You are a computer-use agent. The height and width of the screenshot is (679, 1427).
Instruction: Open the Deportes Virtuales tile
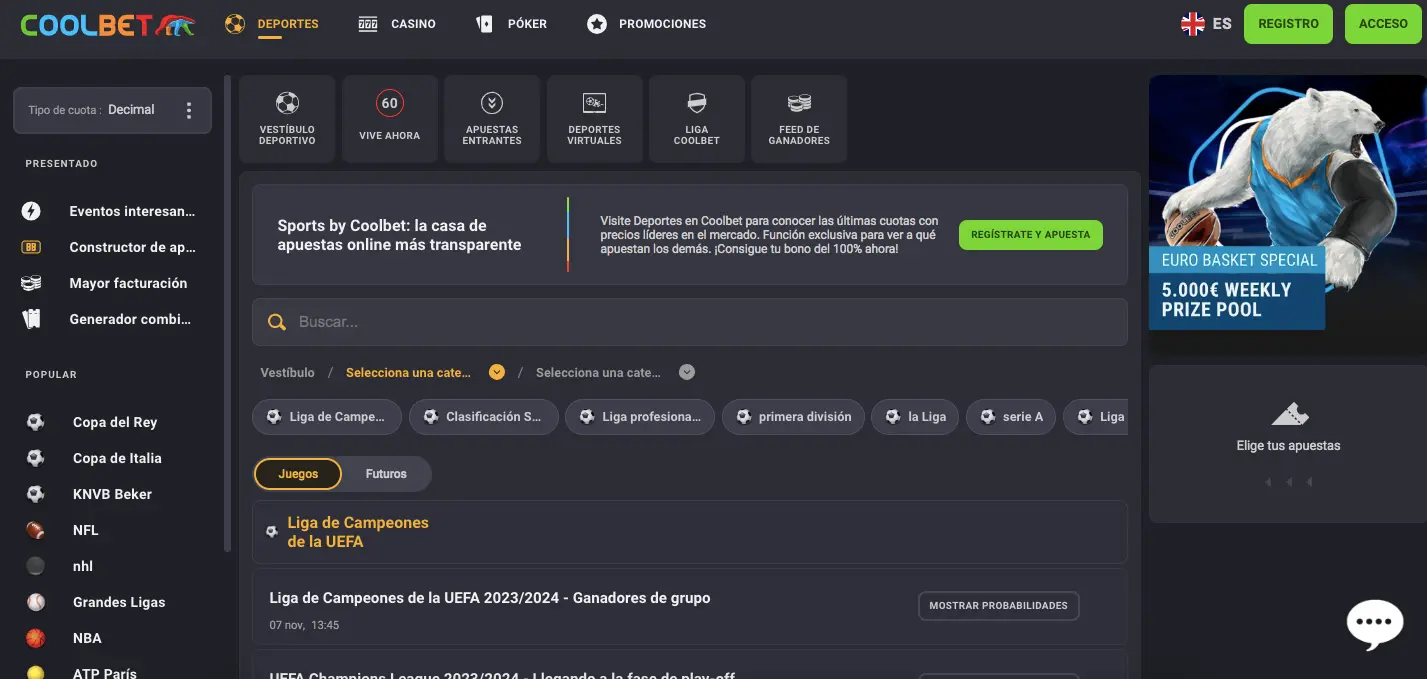[594, 119]
